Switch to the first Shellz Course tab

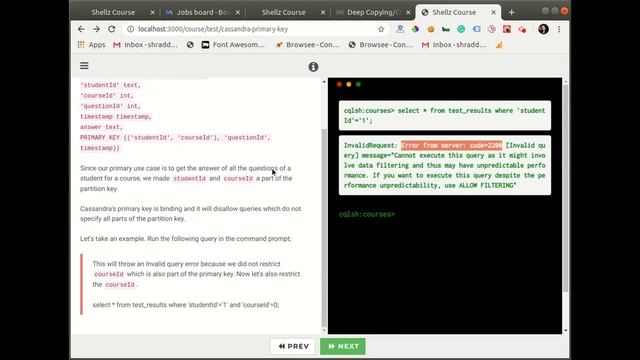click(x=113, y=12)
